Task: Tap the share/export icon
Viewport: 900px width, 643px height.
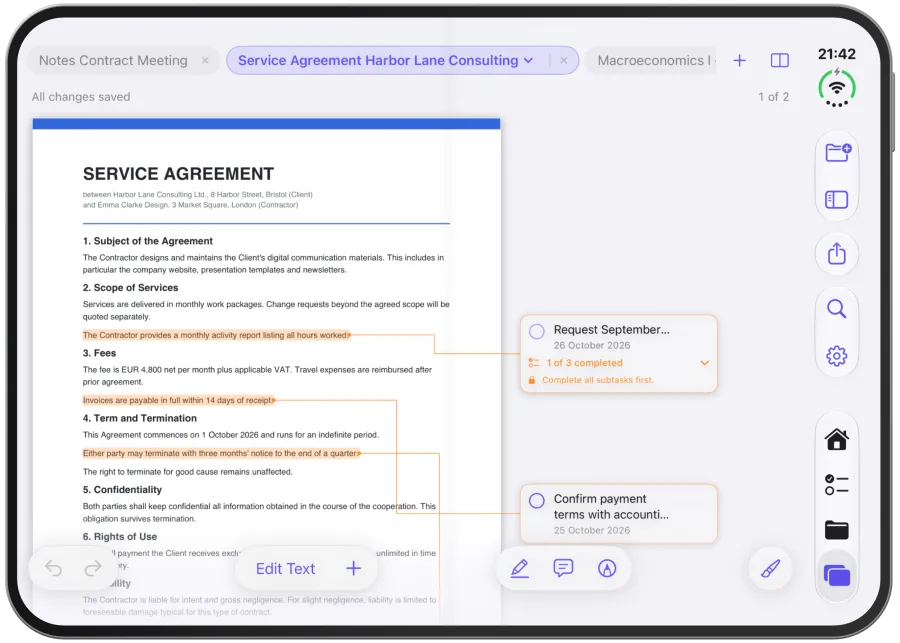Action: [837, 253]
